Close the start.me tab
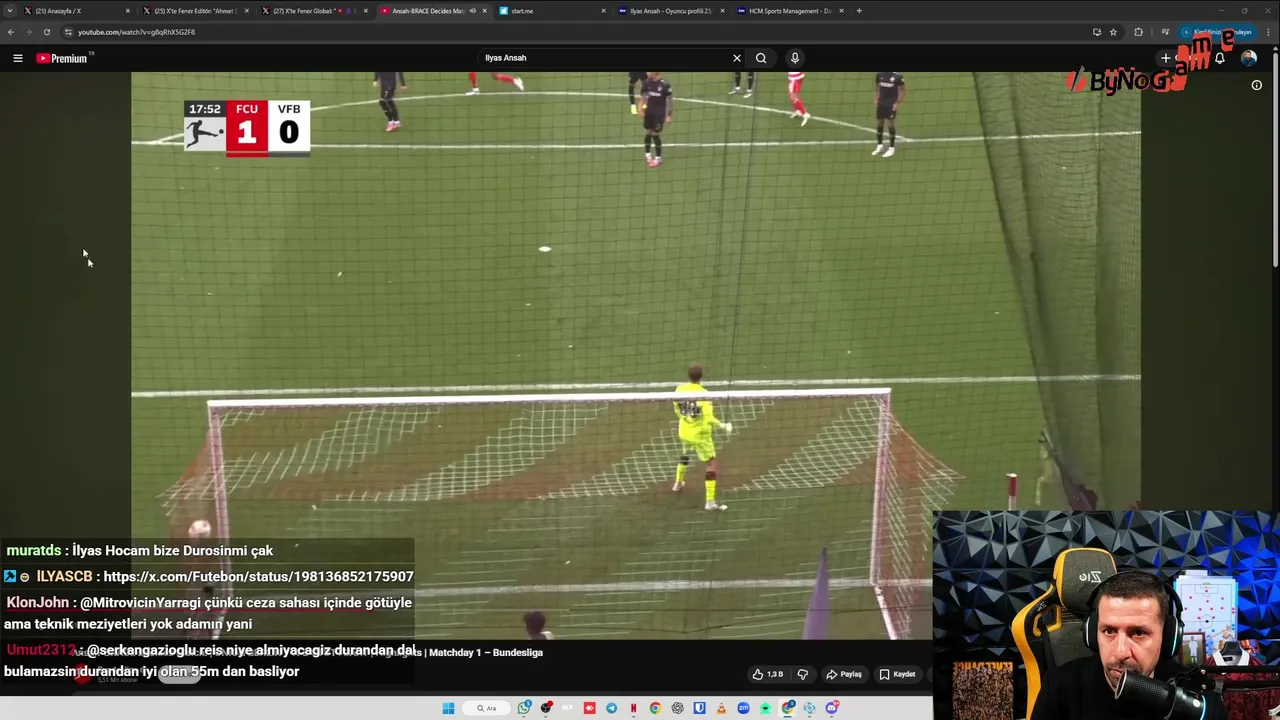 [x=604, y=11]
